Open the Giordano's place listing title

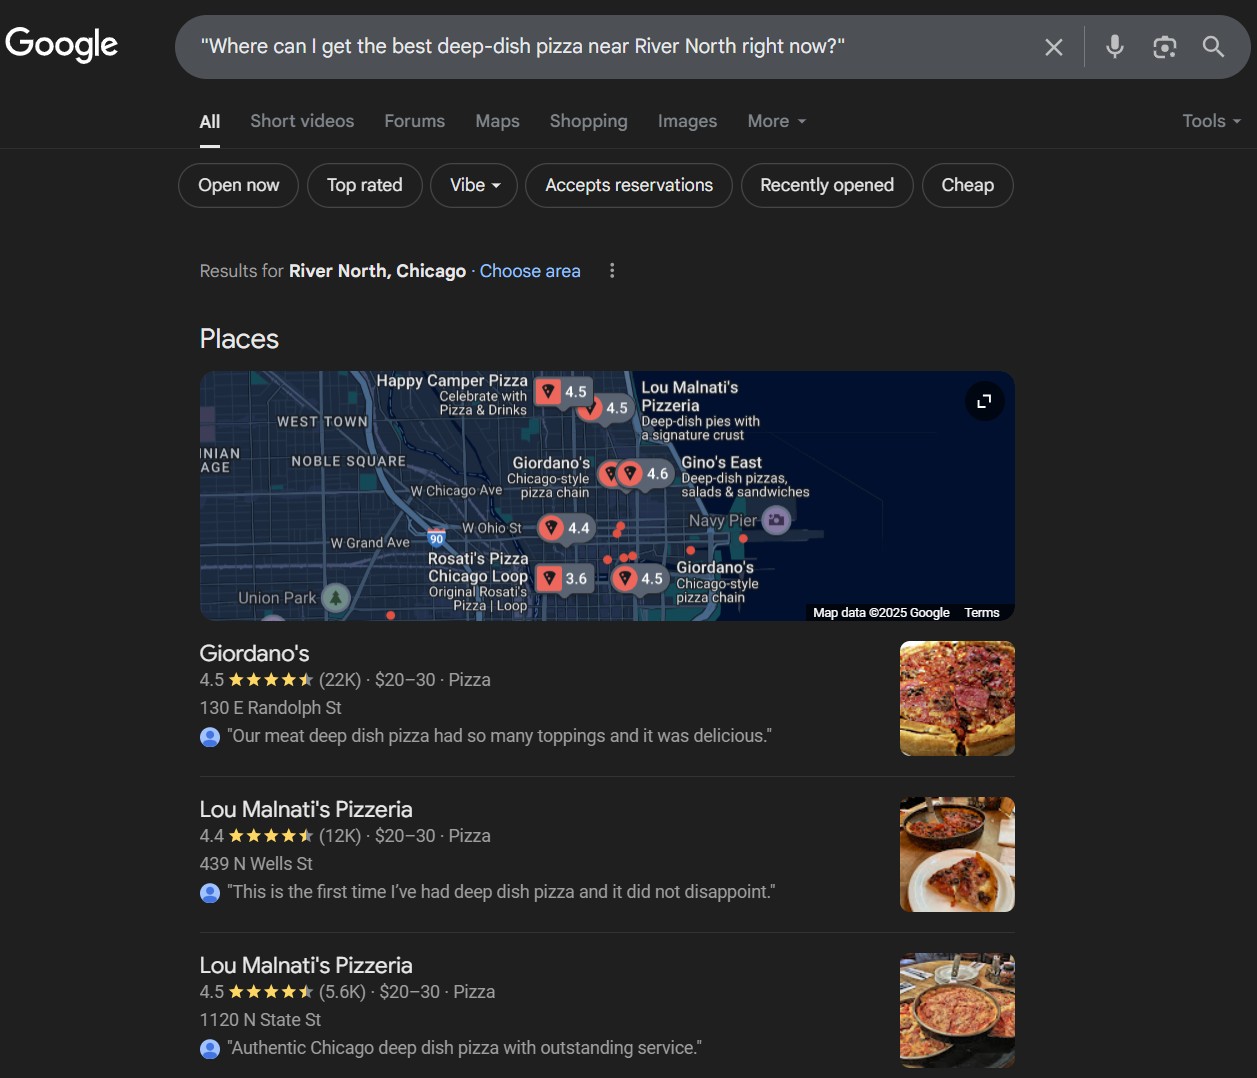(x=254, y=653)
